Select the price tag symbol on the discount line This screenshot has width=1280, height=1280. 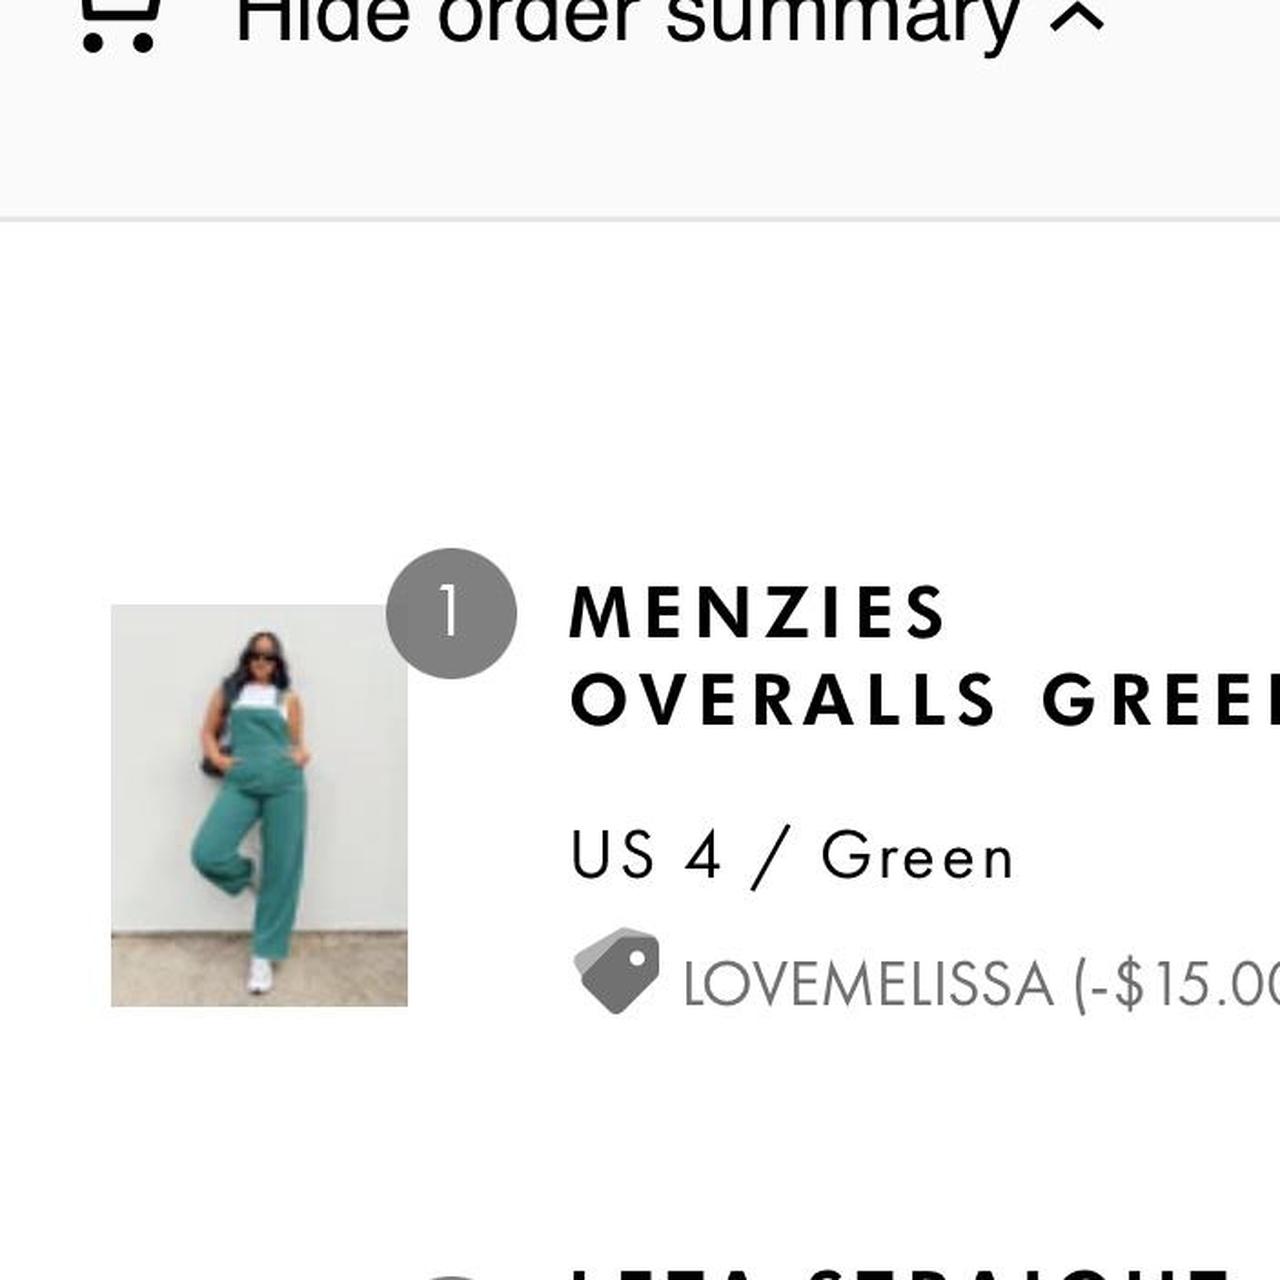click(x=620, y=965)
